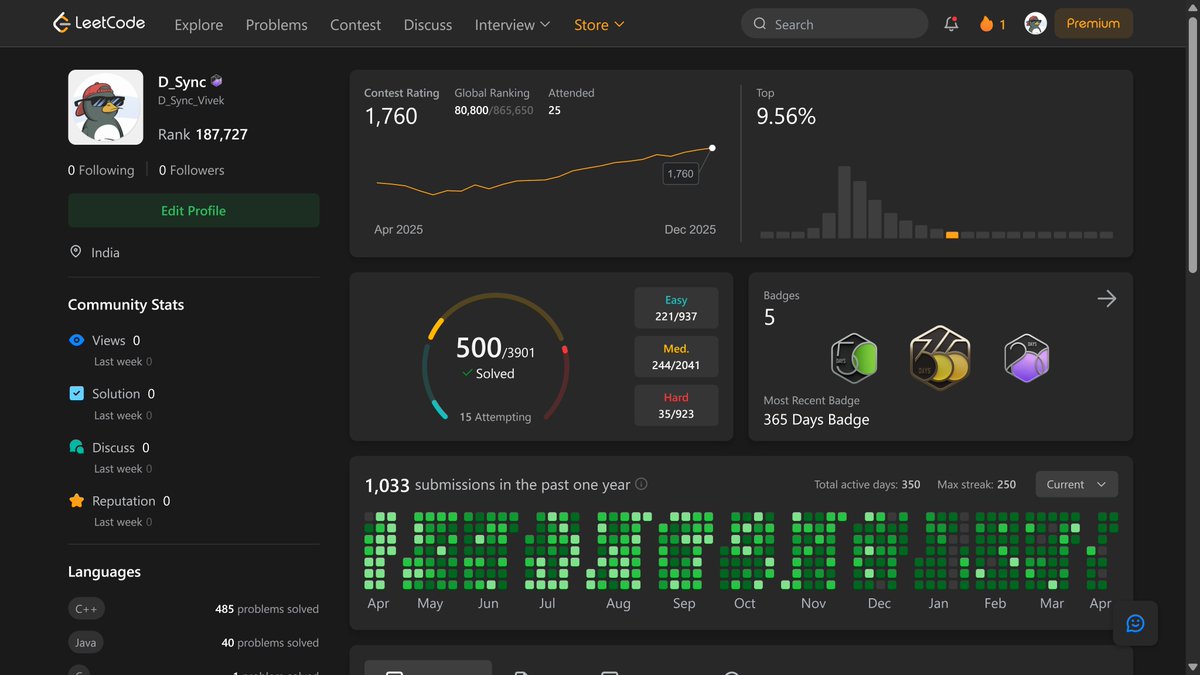This screenshot has width=1200, height=675.
Task: Click inside the Search field
Action: [x=835, y=22]
